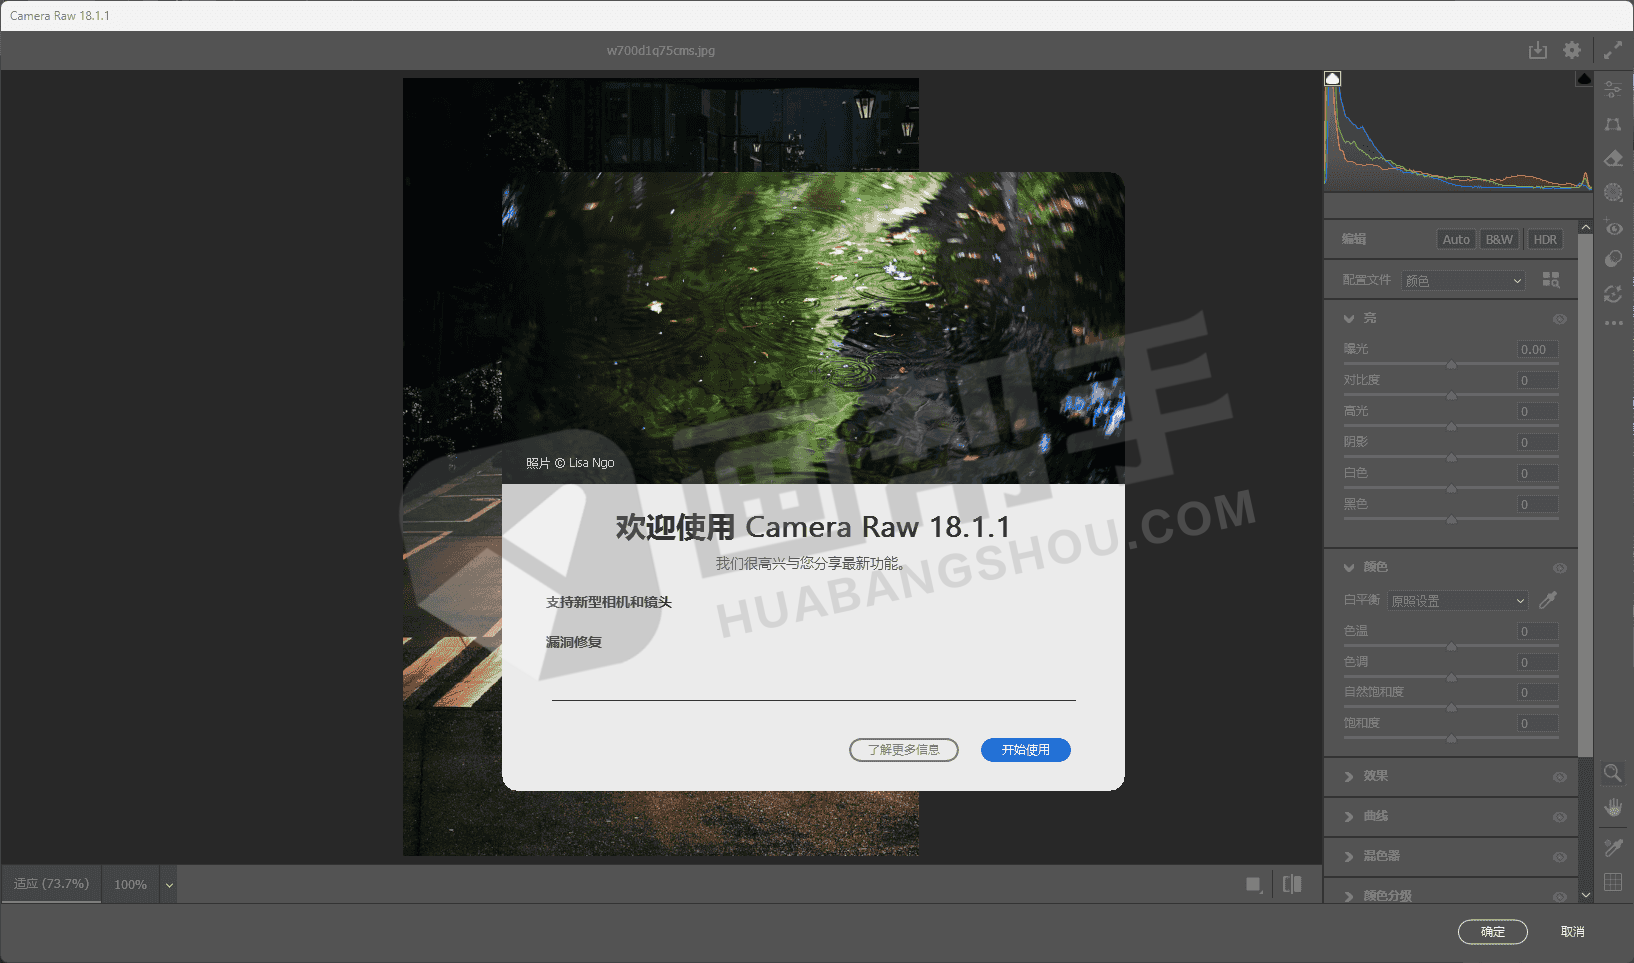This screenshot has width=1634, height=963.
Task: Select the 适应 (73.7%) zoom tab
Action: (51, 884)
